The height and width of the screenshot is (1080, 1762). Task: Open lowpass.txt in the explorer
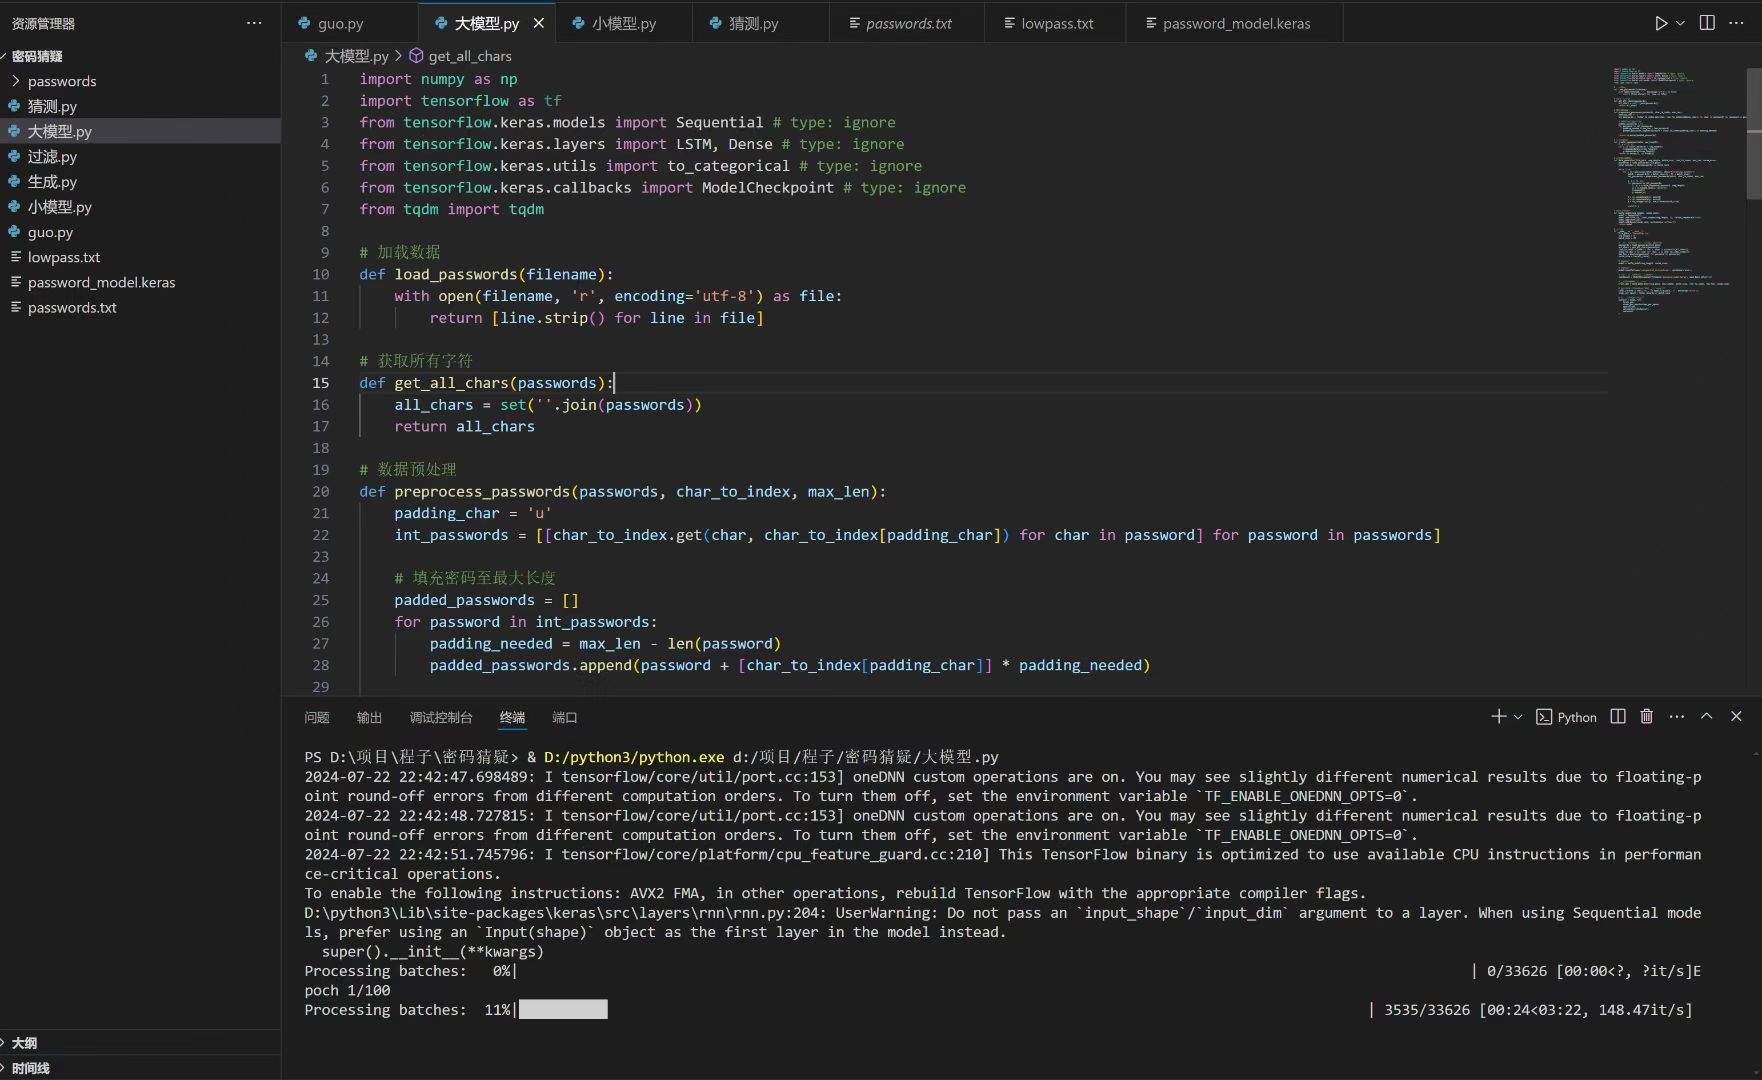click(x=140, y=257)
